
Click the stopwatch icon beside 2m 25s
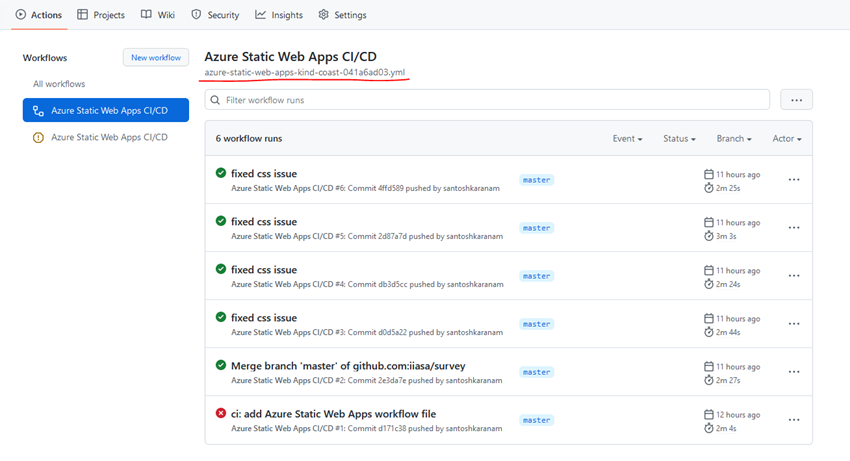coord(709,188)
